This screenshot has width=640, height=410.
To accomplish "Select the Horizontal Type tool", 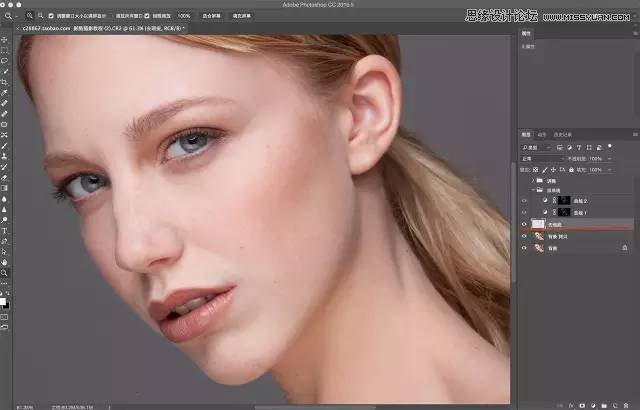I will 5,229.
